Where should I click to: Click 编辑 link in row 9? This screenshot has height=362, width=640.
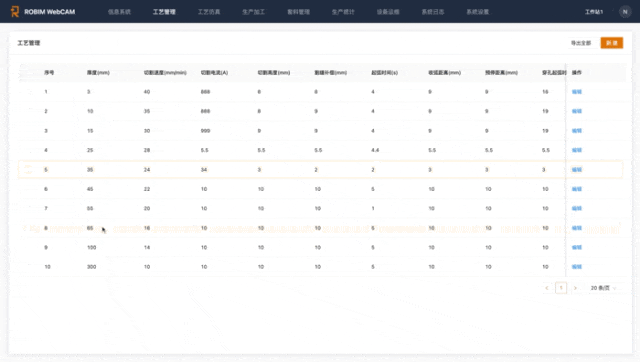577,247
